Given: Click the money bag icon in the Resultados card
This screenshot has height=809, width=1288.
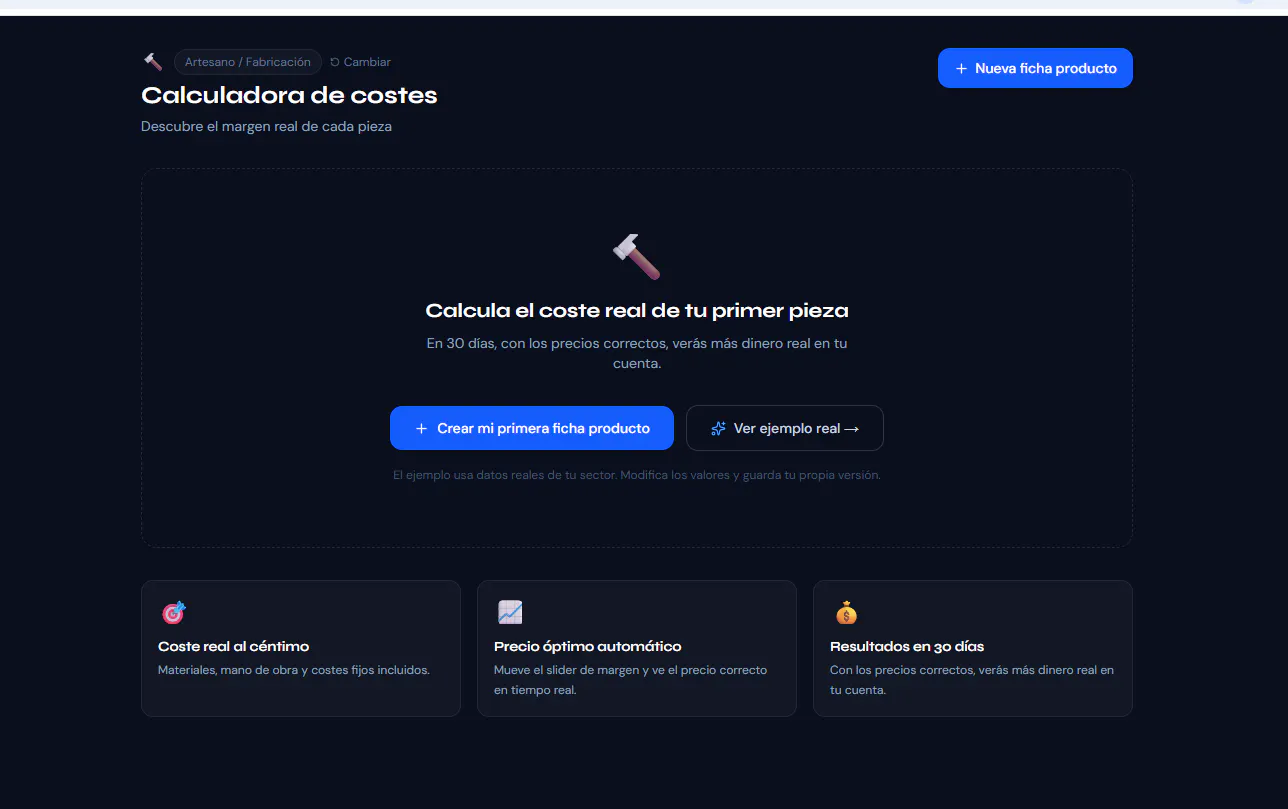Looking at the screenshot, I should coord(846,612).
